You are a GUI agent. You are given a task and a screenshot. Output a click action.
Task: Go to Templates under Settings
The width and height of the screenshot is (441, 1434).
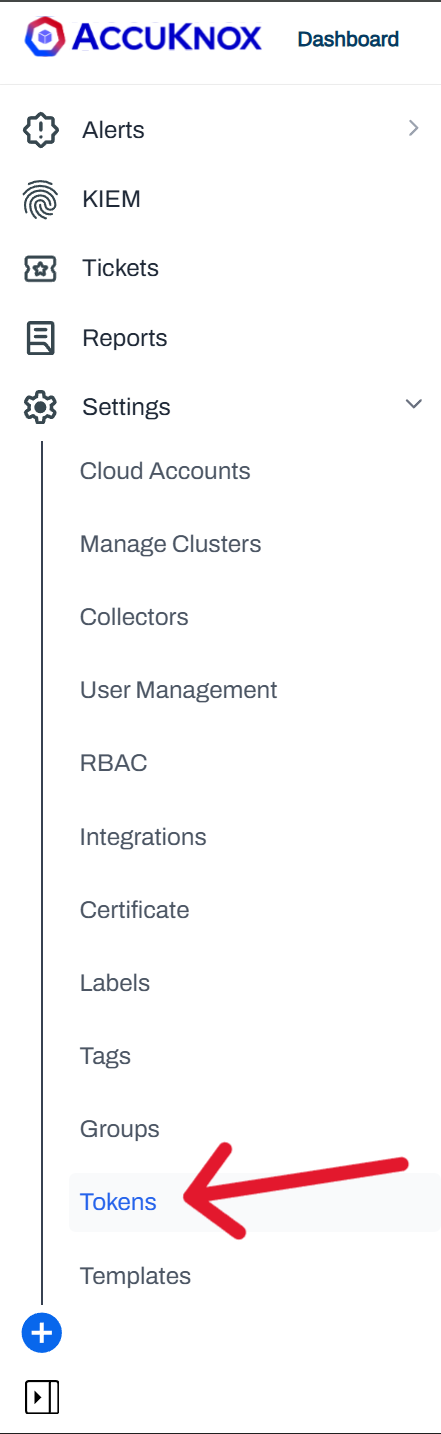pos(135,1276)
